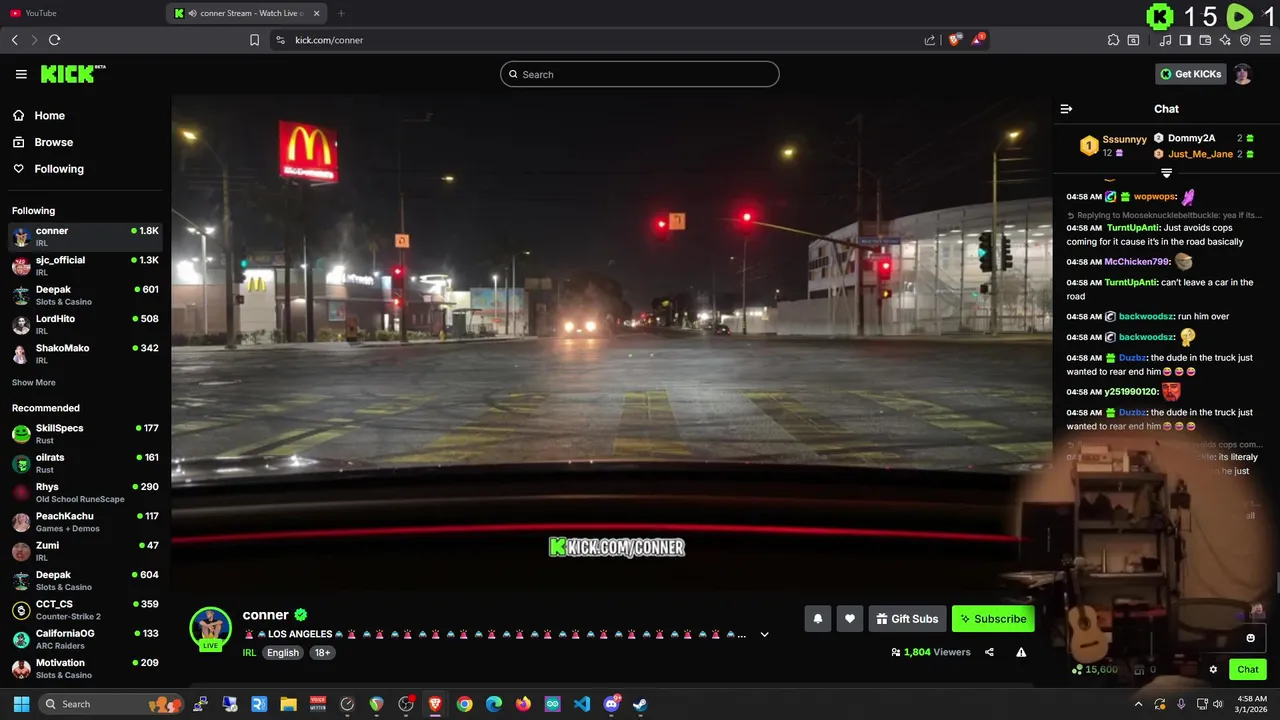The image size is (1280, 720).
Task: Open CaliforniaOG ARC Raiders channel
Action: 85,639
